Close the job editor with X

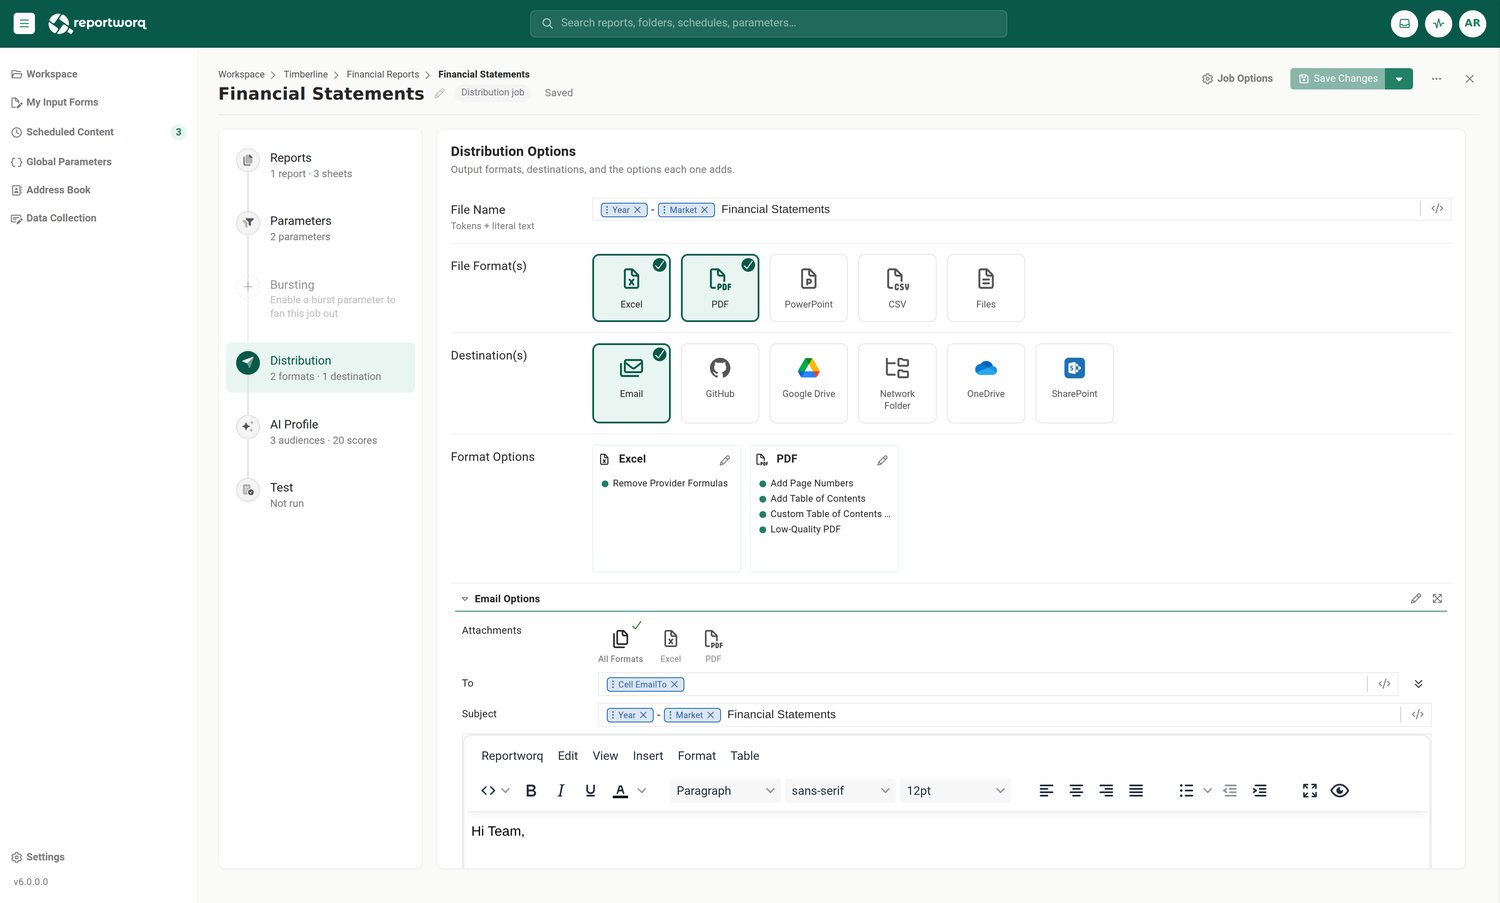pyautogui.click(x=1469, y=79)
